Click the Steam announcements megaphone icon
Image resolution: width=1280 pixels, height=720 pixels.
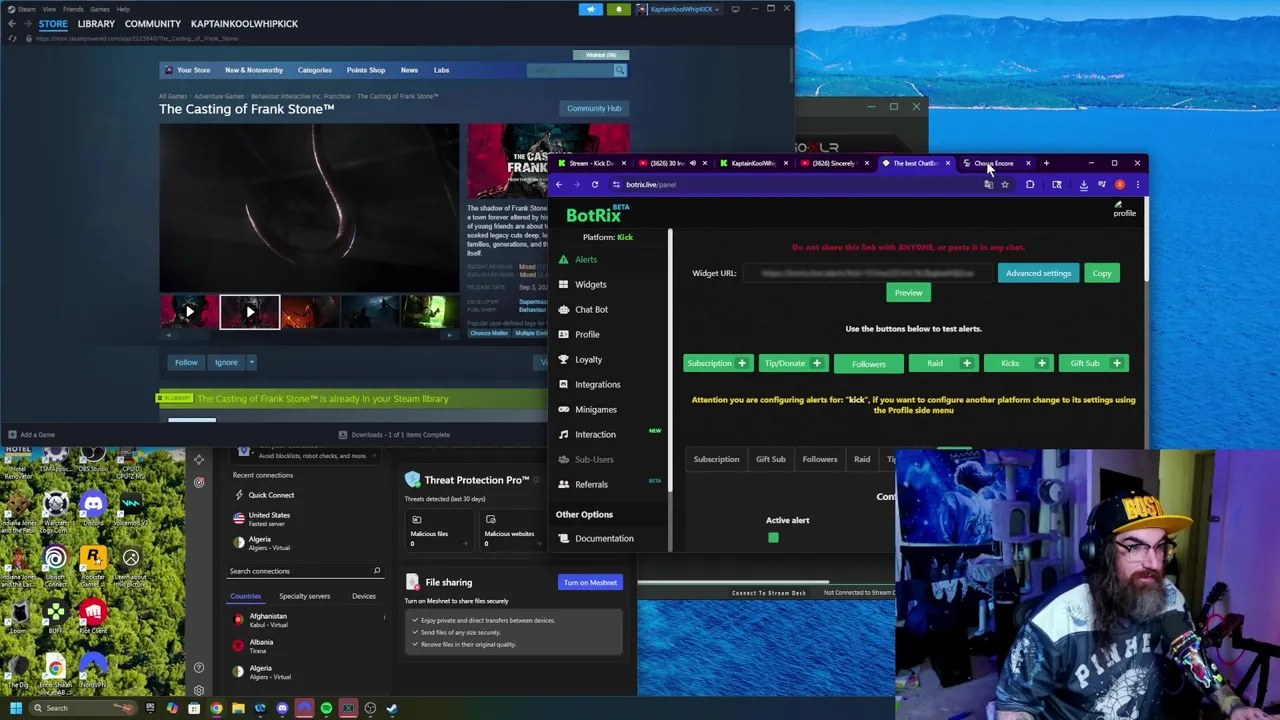(x=591, y=9)
